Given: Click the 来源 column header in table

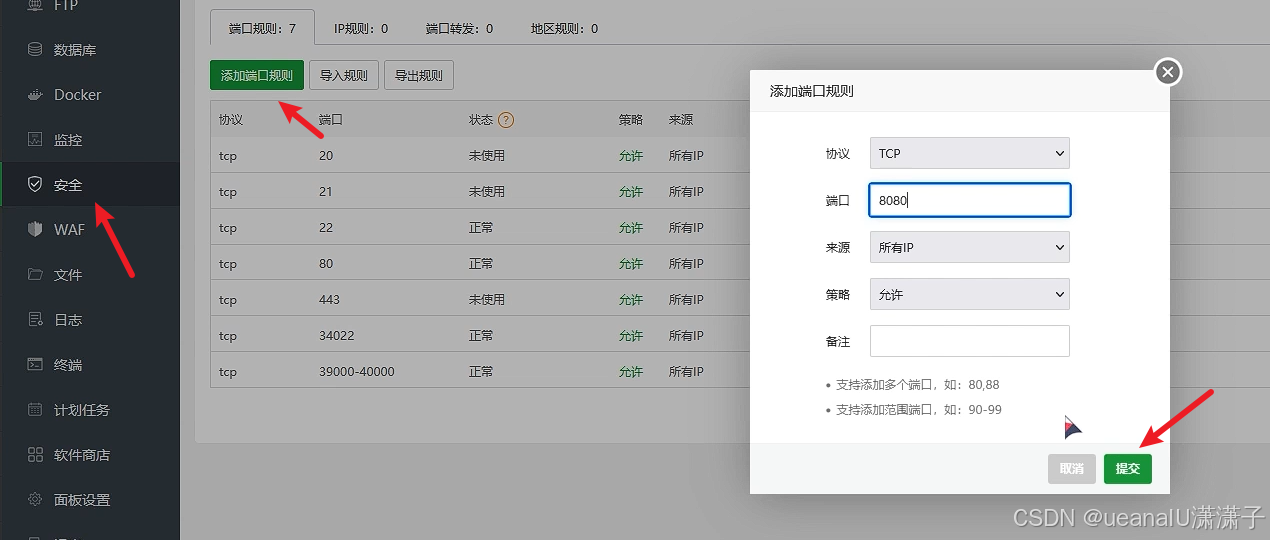Looking at the screenshot, I should click(x=681, y=120).
